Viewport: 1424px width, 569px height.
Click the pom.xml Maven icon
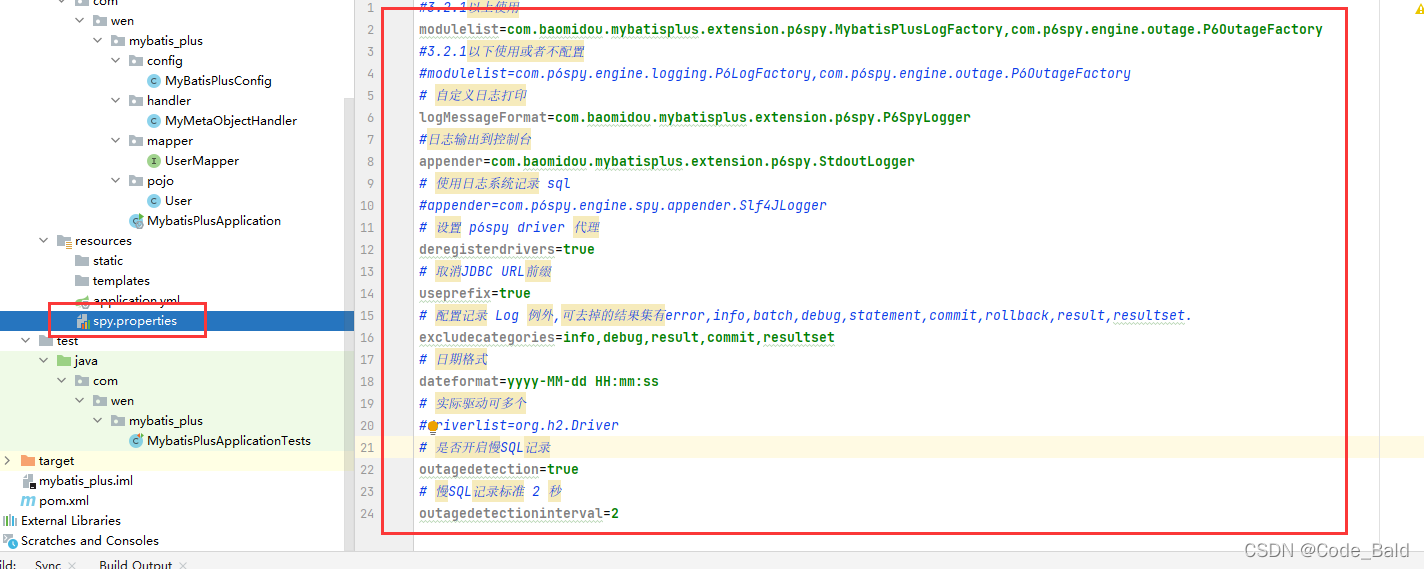tap(29, 501)
